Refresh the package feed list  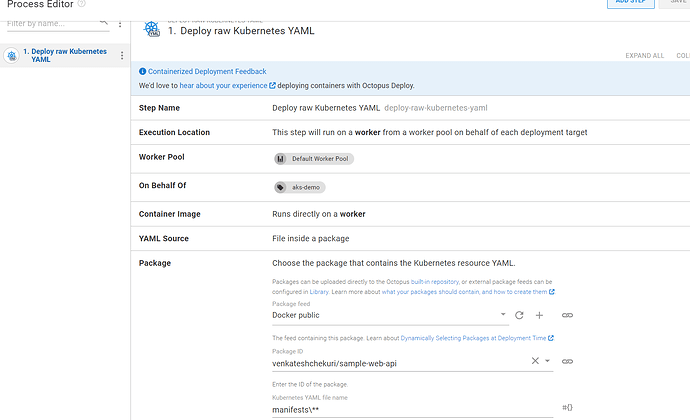[x=519, y=315]
